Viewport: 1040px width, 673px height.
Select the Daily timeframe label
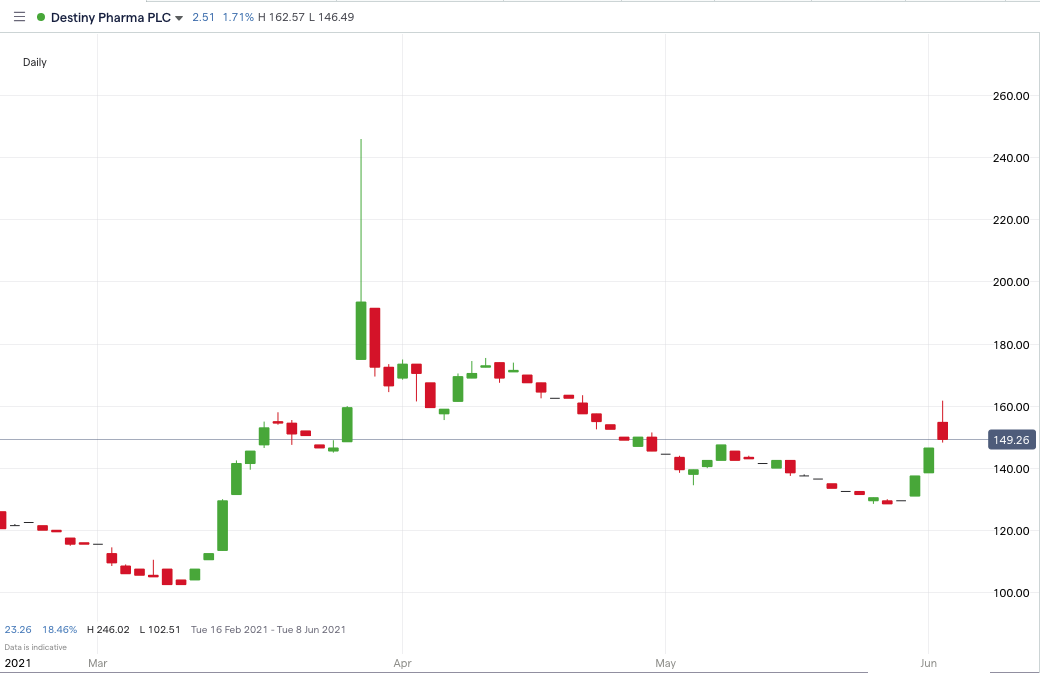tap(34, 62)
